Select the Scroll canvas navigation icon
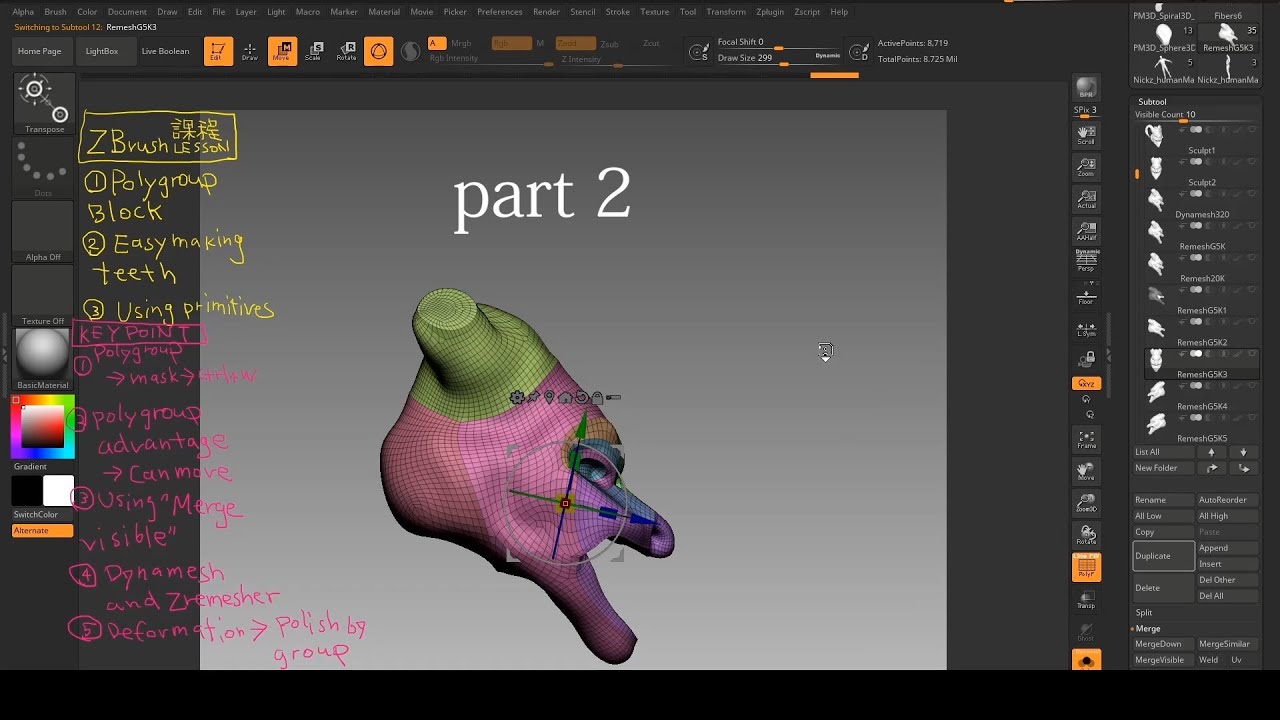Screen dimensions: 1280x720 pos(1086,135)
